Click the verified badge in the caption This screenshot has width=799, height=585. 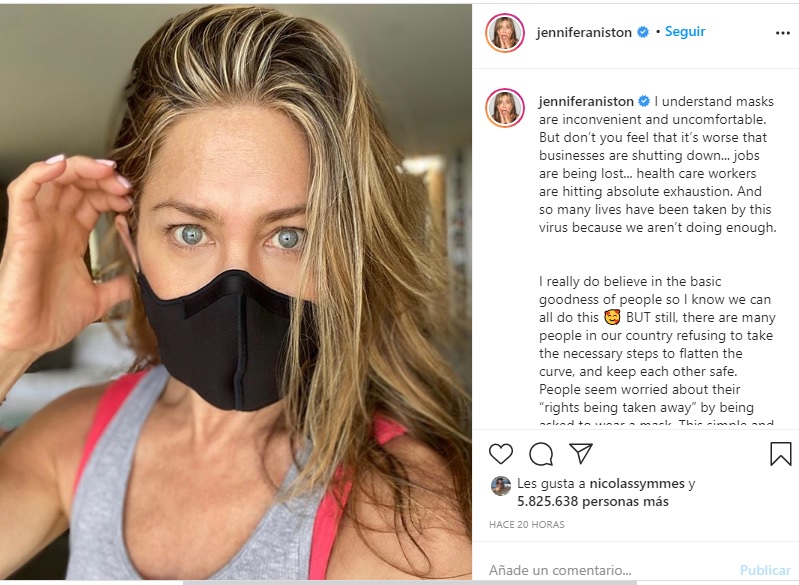pyautogui.click(x=644, y=101)
